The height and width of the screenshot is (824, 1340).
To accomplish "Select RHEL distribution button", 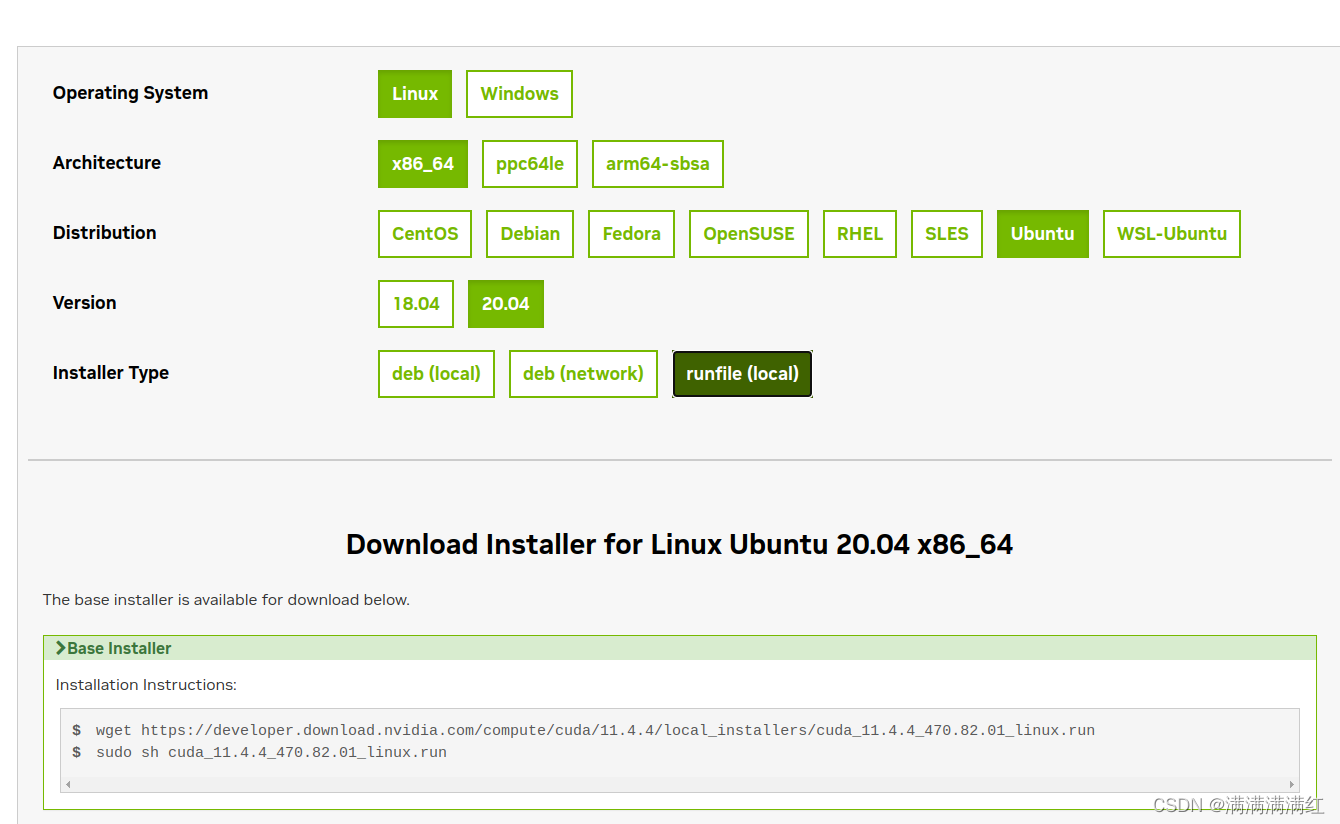I will (860, 234).
